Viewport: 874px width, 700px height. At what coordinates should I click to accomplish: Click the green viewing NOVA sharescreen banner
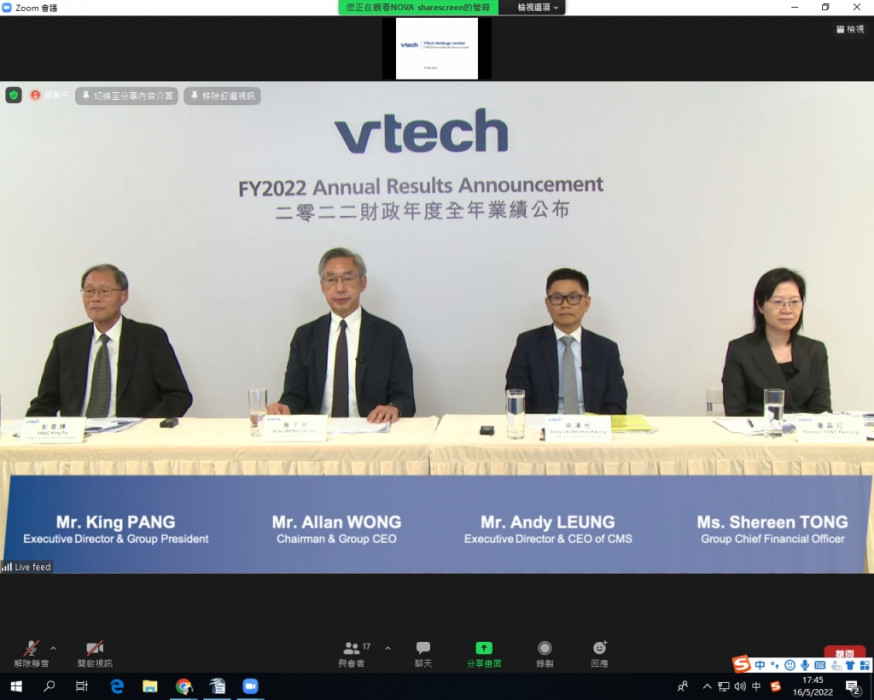click(x=418, y=7)
